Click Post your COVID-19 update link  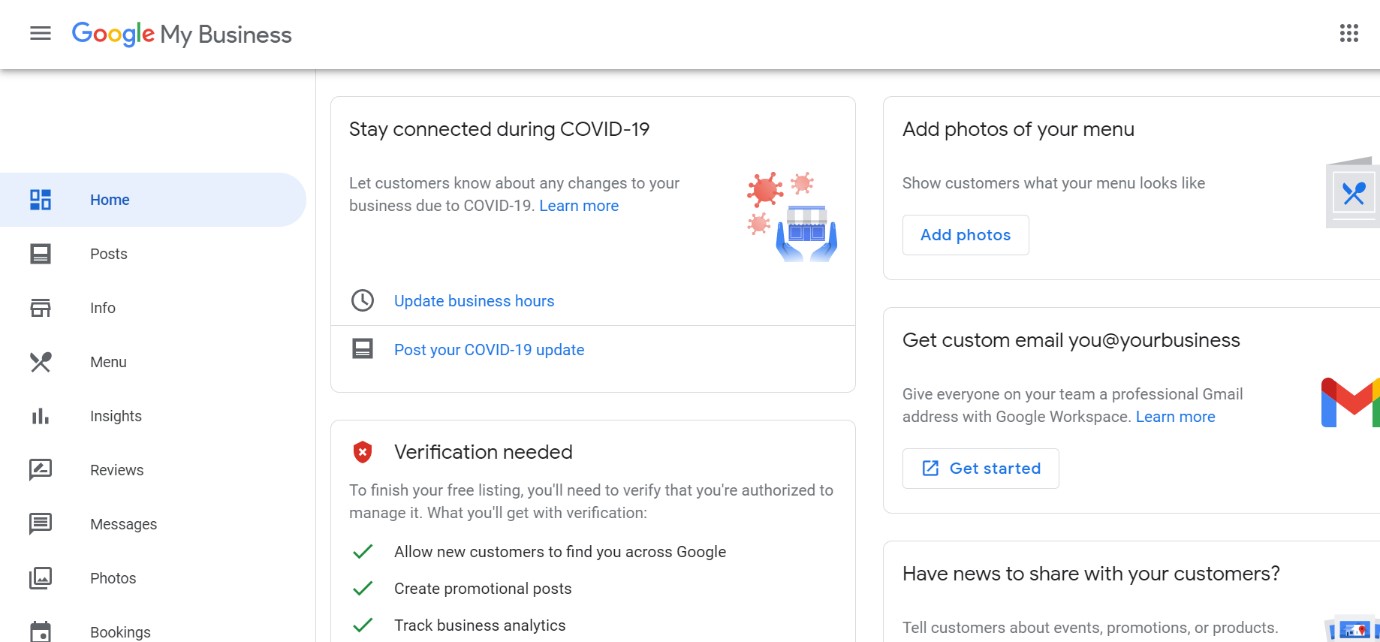point(489,350)
